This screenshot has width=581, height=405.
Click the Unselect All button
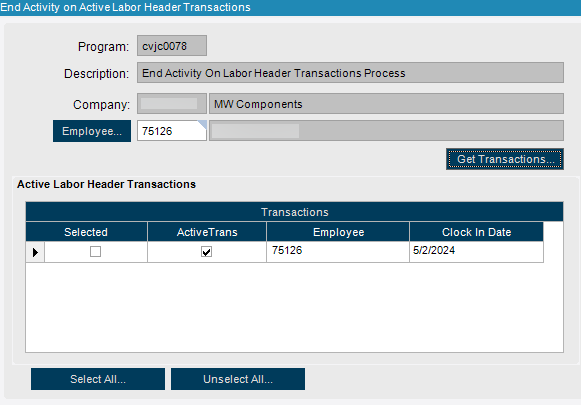coord(238,379)
